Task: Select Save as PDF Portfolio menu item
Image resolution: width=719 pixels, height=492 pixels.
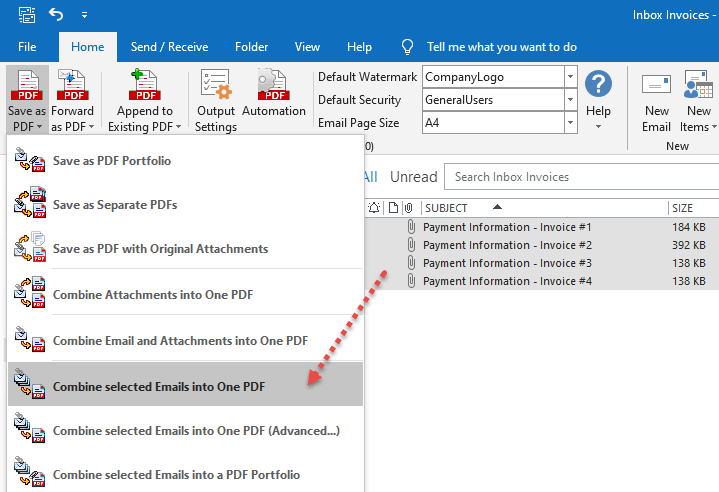Action: click(x=112, y=161)
